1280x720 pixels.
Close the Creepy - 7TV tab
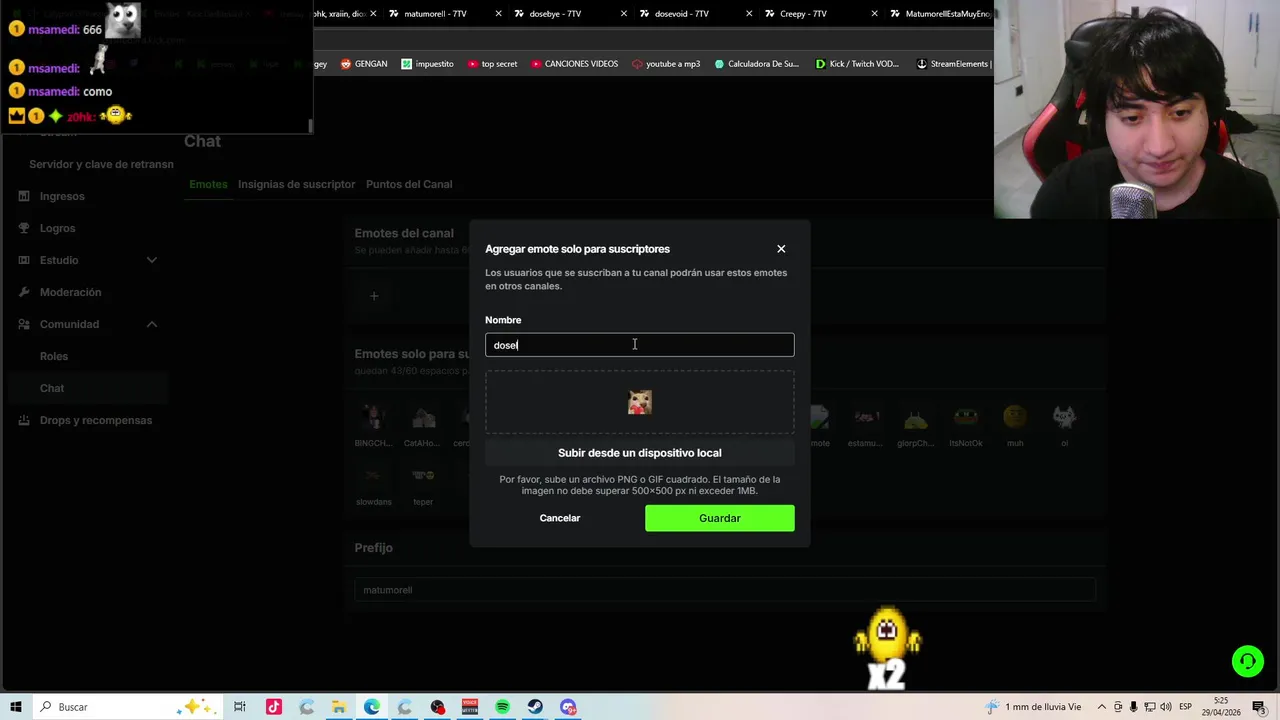coord(874,14)
